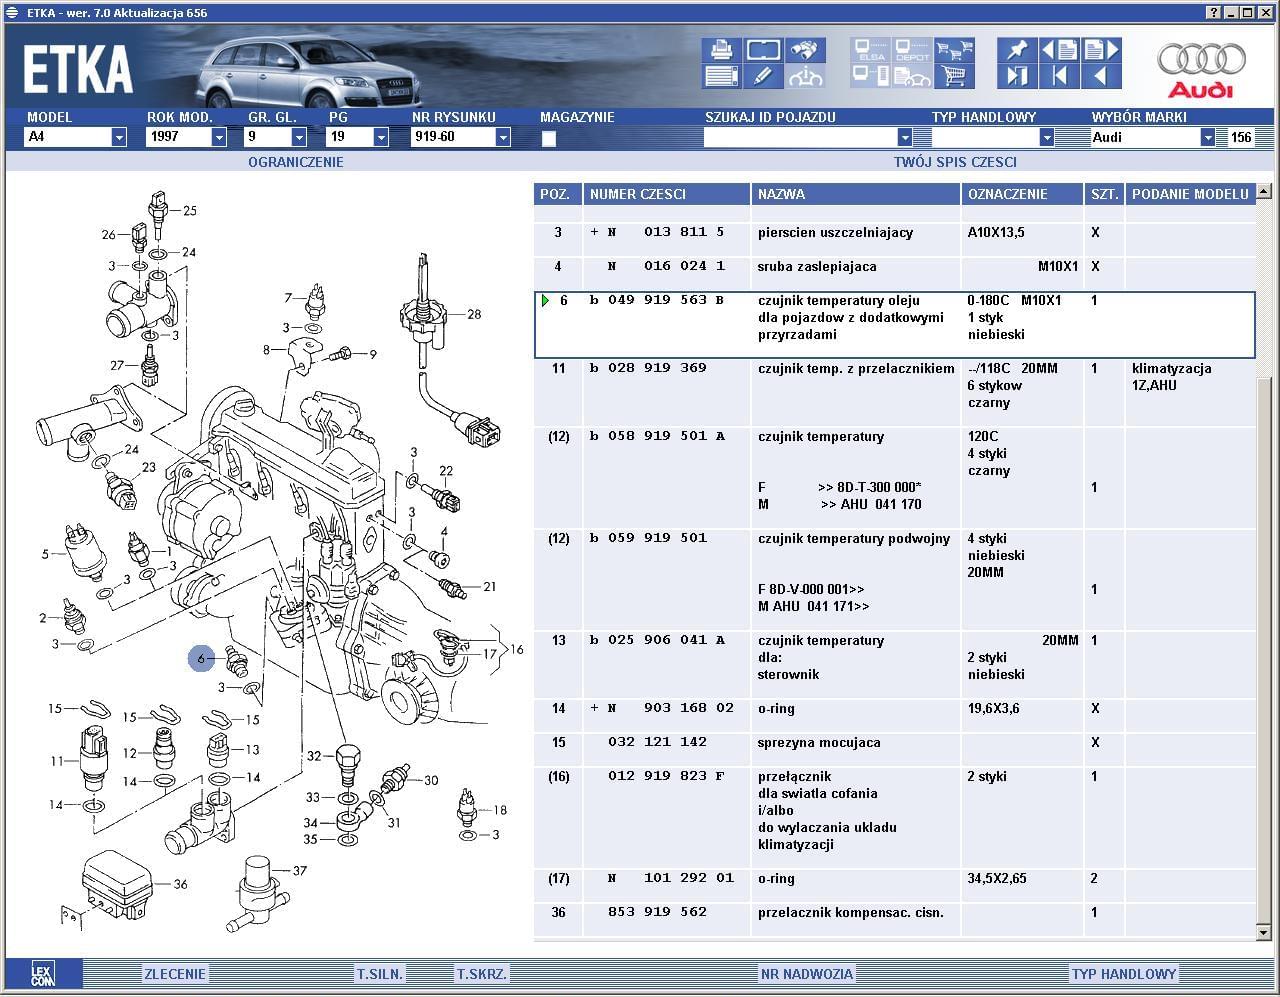Open the single shopping cart

(x=954, y=76)
